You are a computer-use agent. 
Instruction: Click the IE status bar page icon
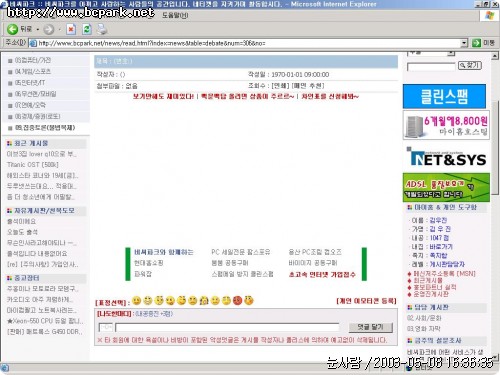coord(5,368)
